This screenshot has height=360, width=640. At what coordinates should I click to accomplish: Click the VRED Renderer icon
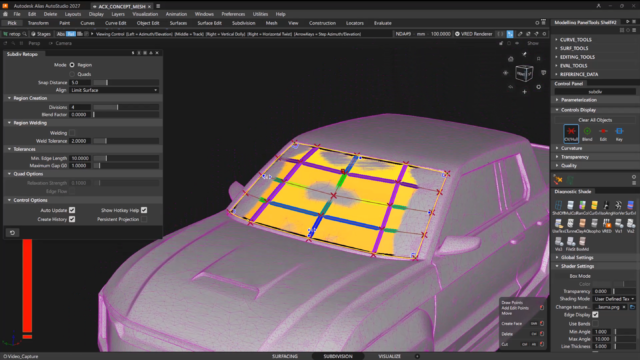pos(457,34)
